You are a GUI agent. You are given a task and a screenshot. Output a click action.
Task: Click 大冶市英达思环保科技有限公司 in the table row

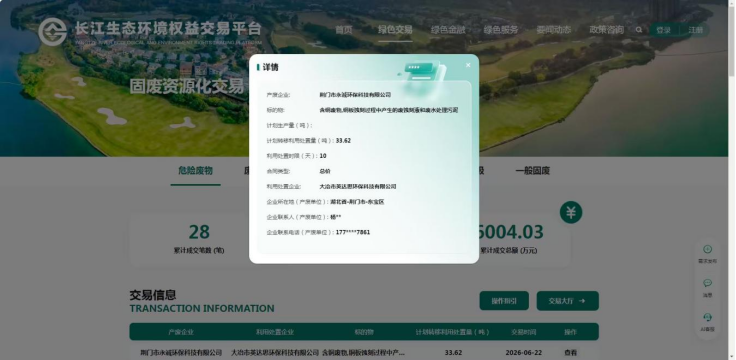coord(275,352)
